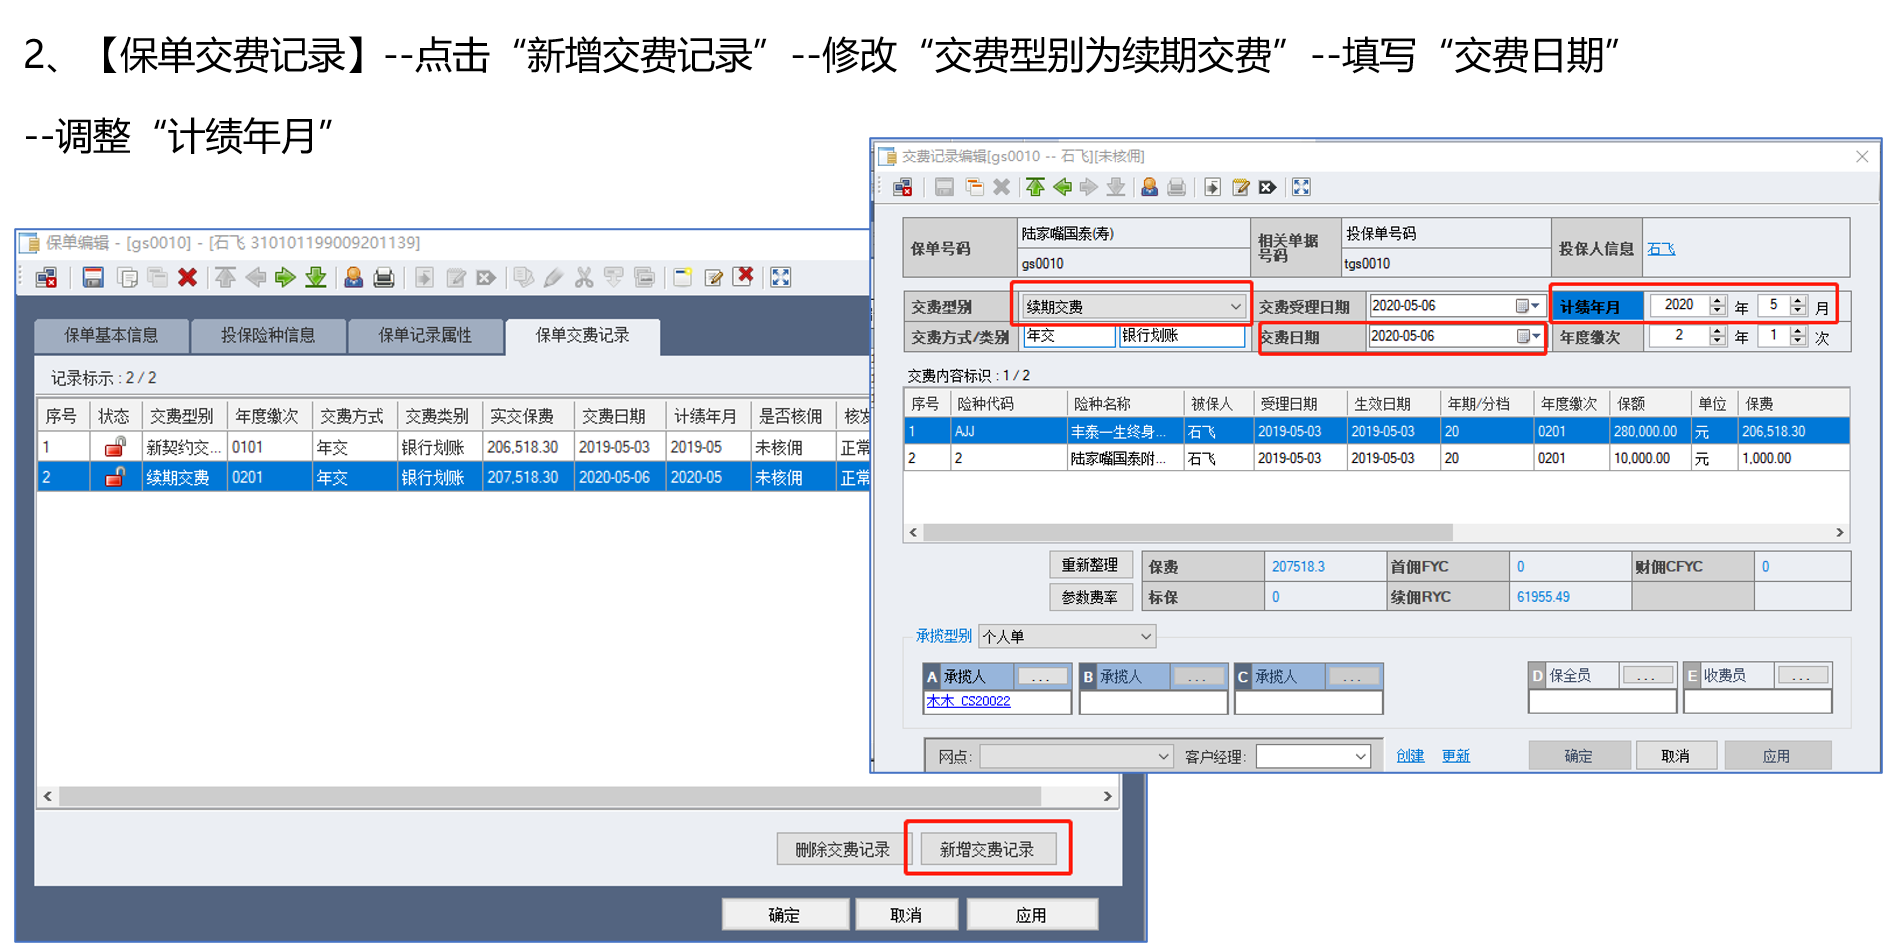Viewport: 1883px width, 943px height.
Task: Click the printer icon in 保单编辑 toolbar
Action: pyautogui.click(x=383, y=278)
